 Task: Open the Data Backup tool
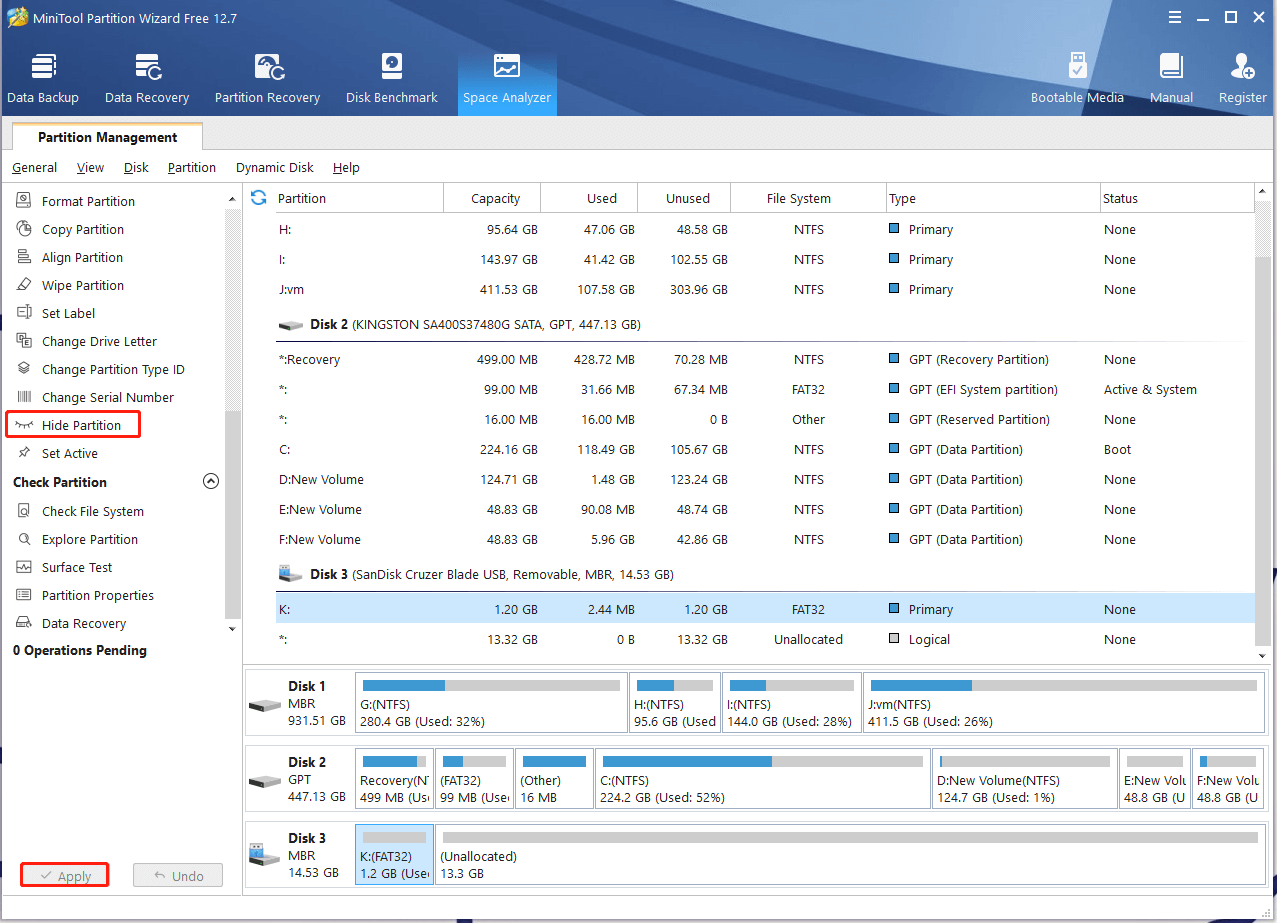[x=43, y=79]
